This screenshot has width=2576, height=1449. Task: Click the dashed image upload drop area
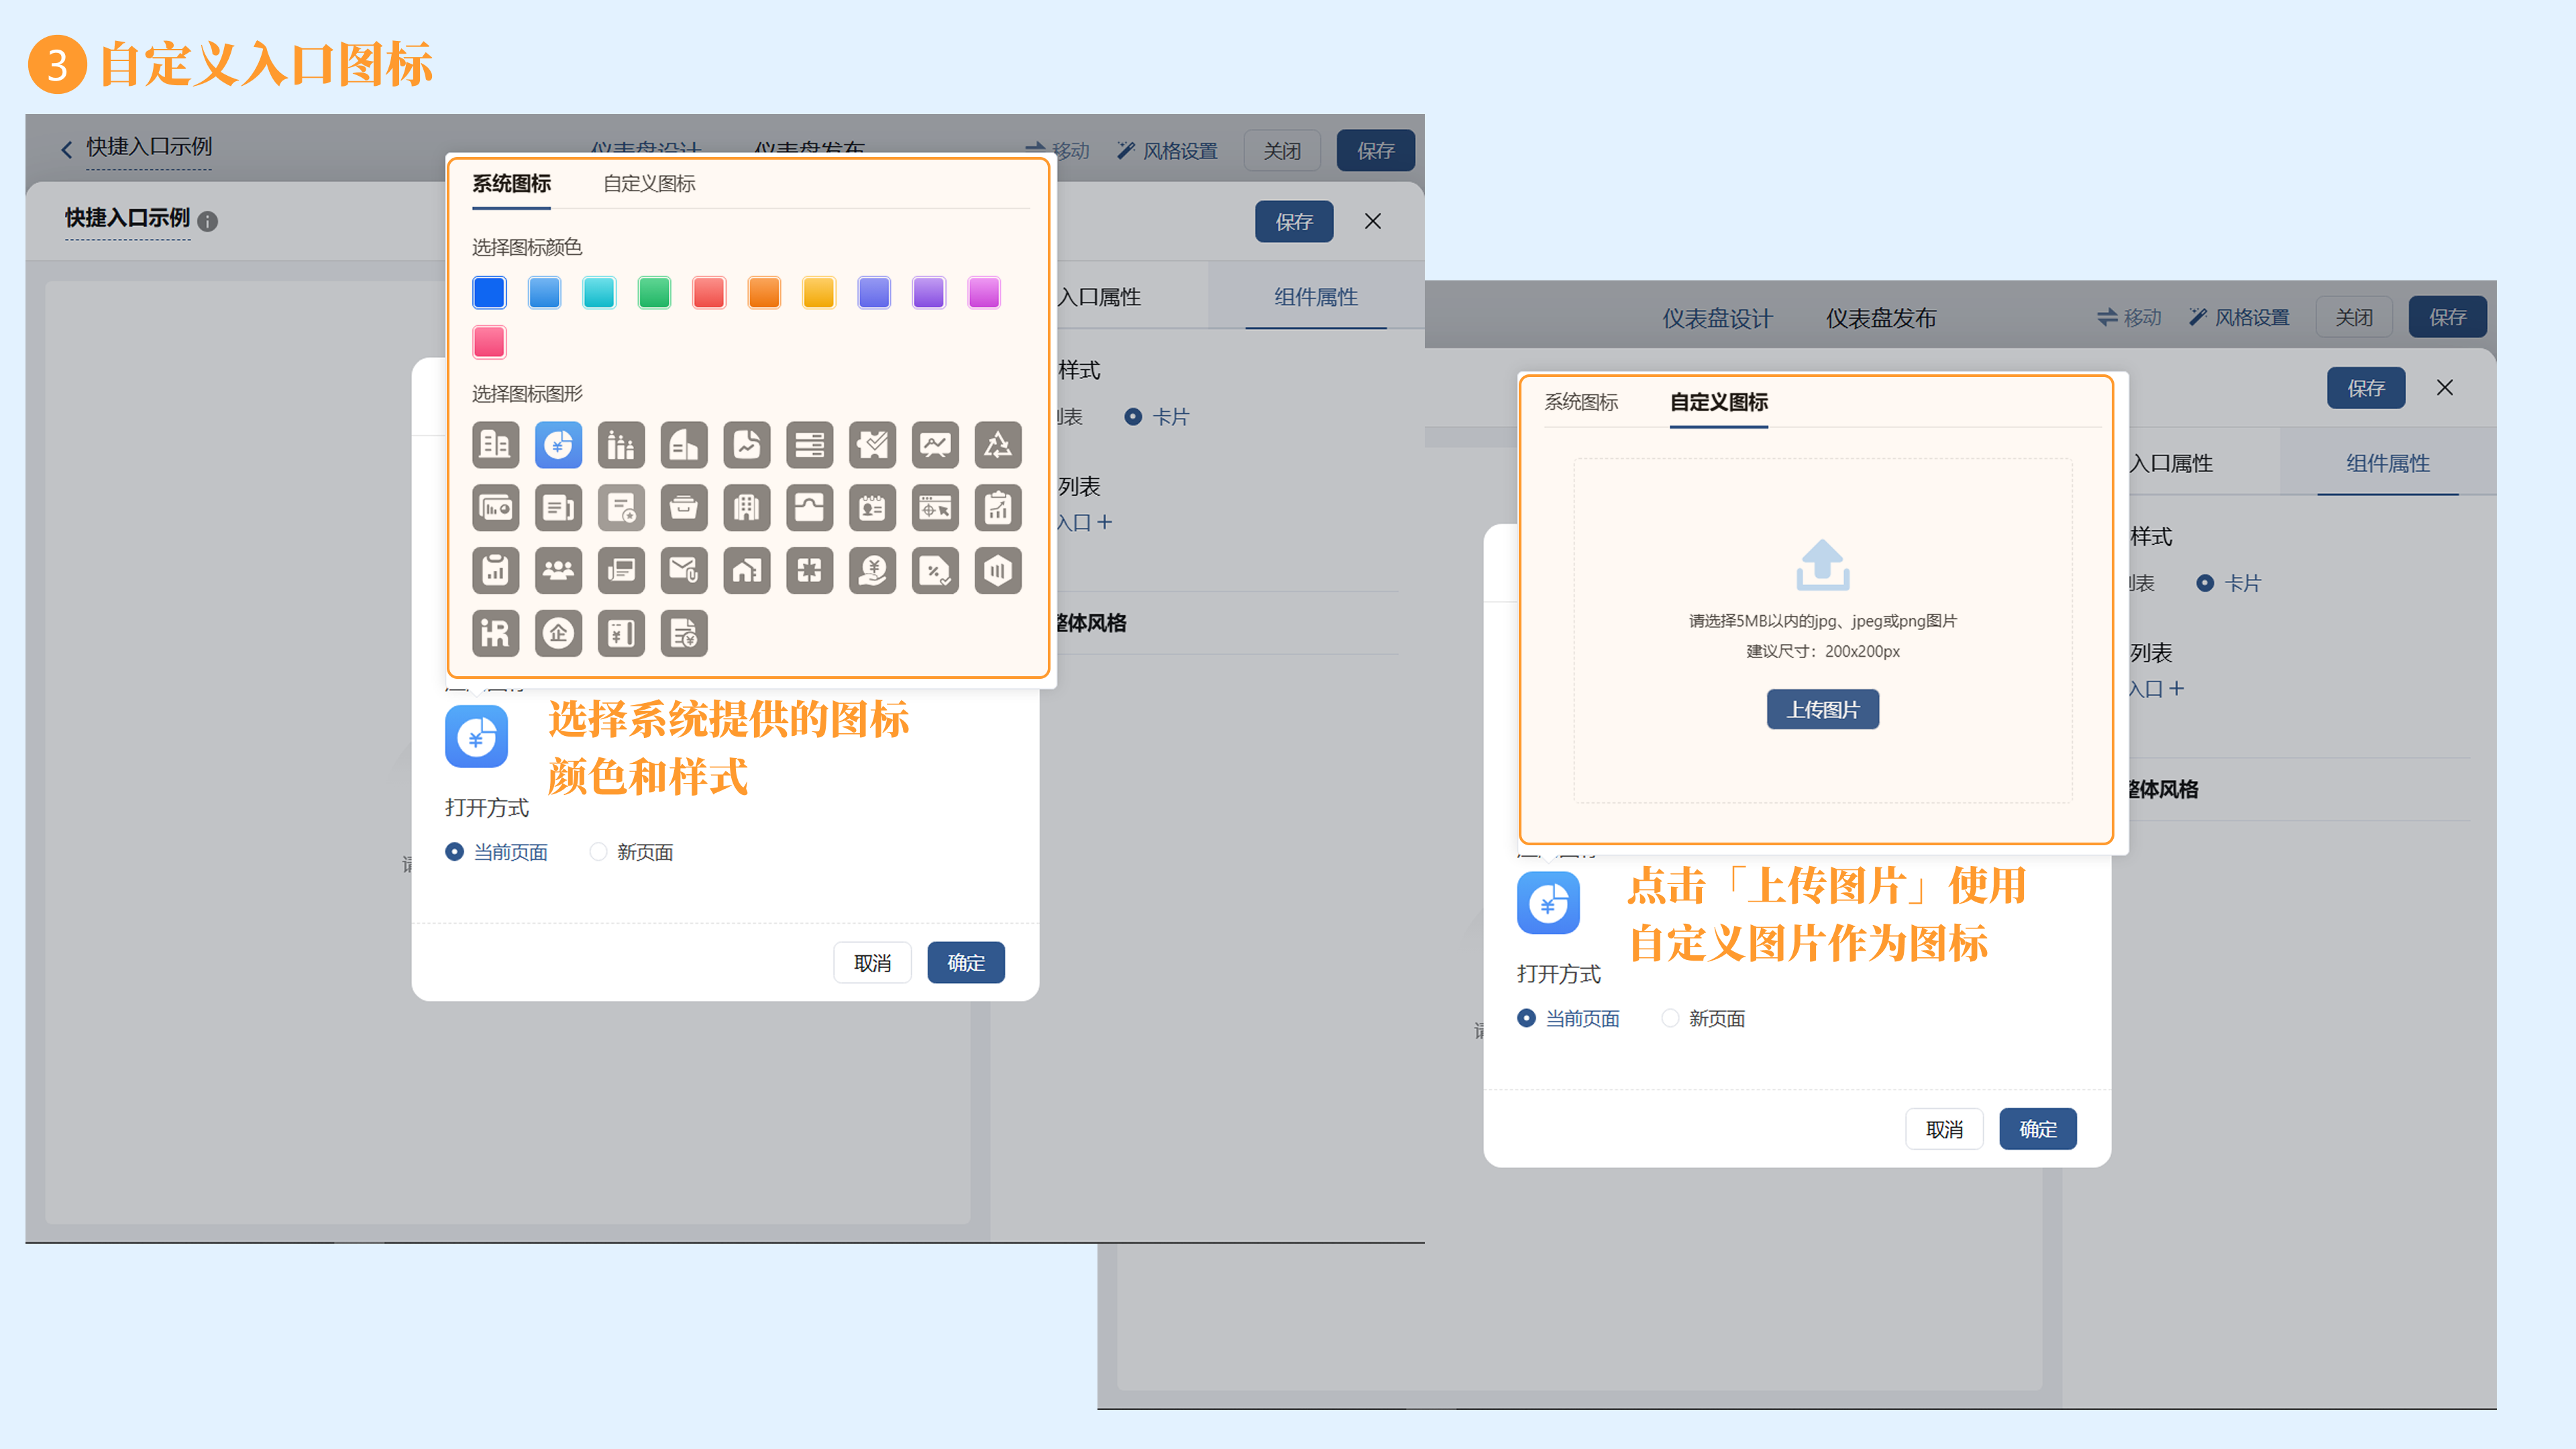click(x=1822, y=630)
